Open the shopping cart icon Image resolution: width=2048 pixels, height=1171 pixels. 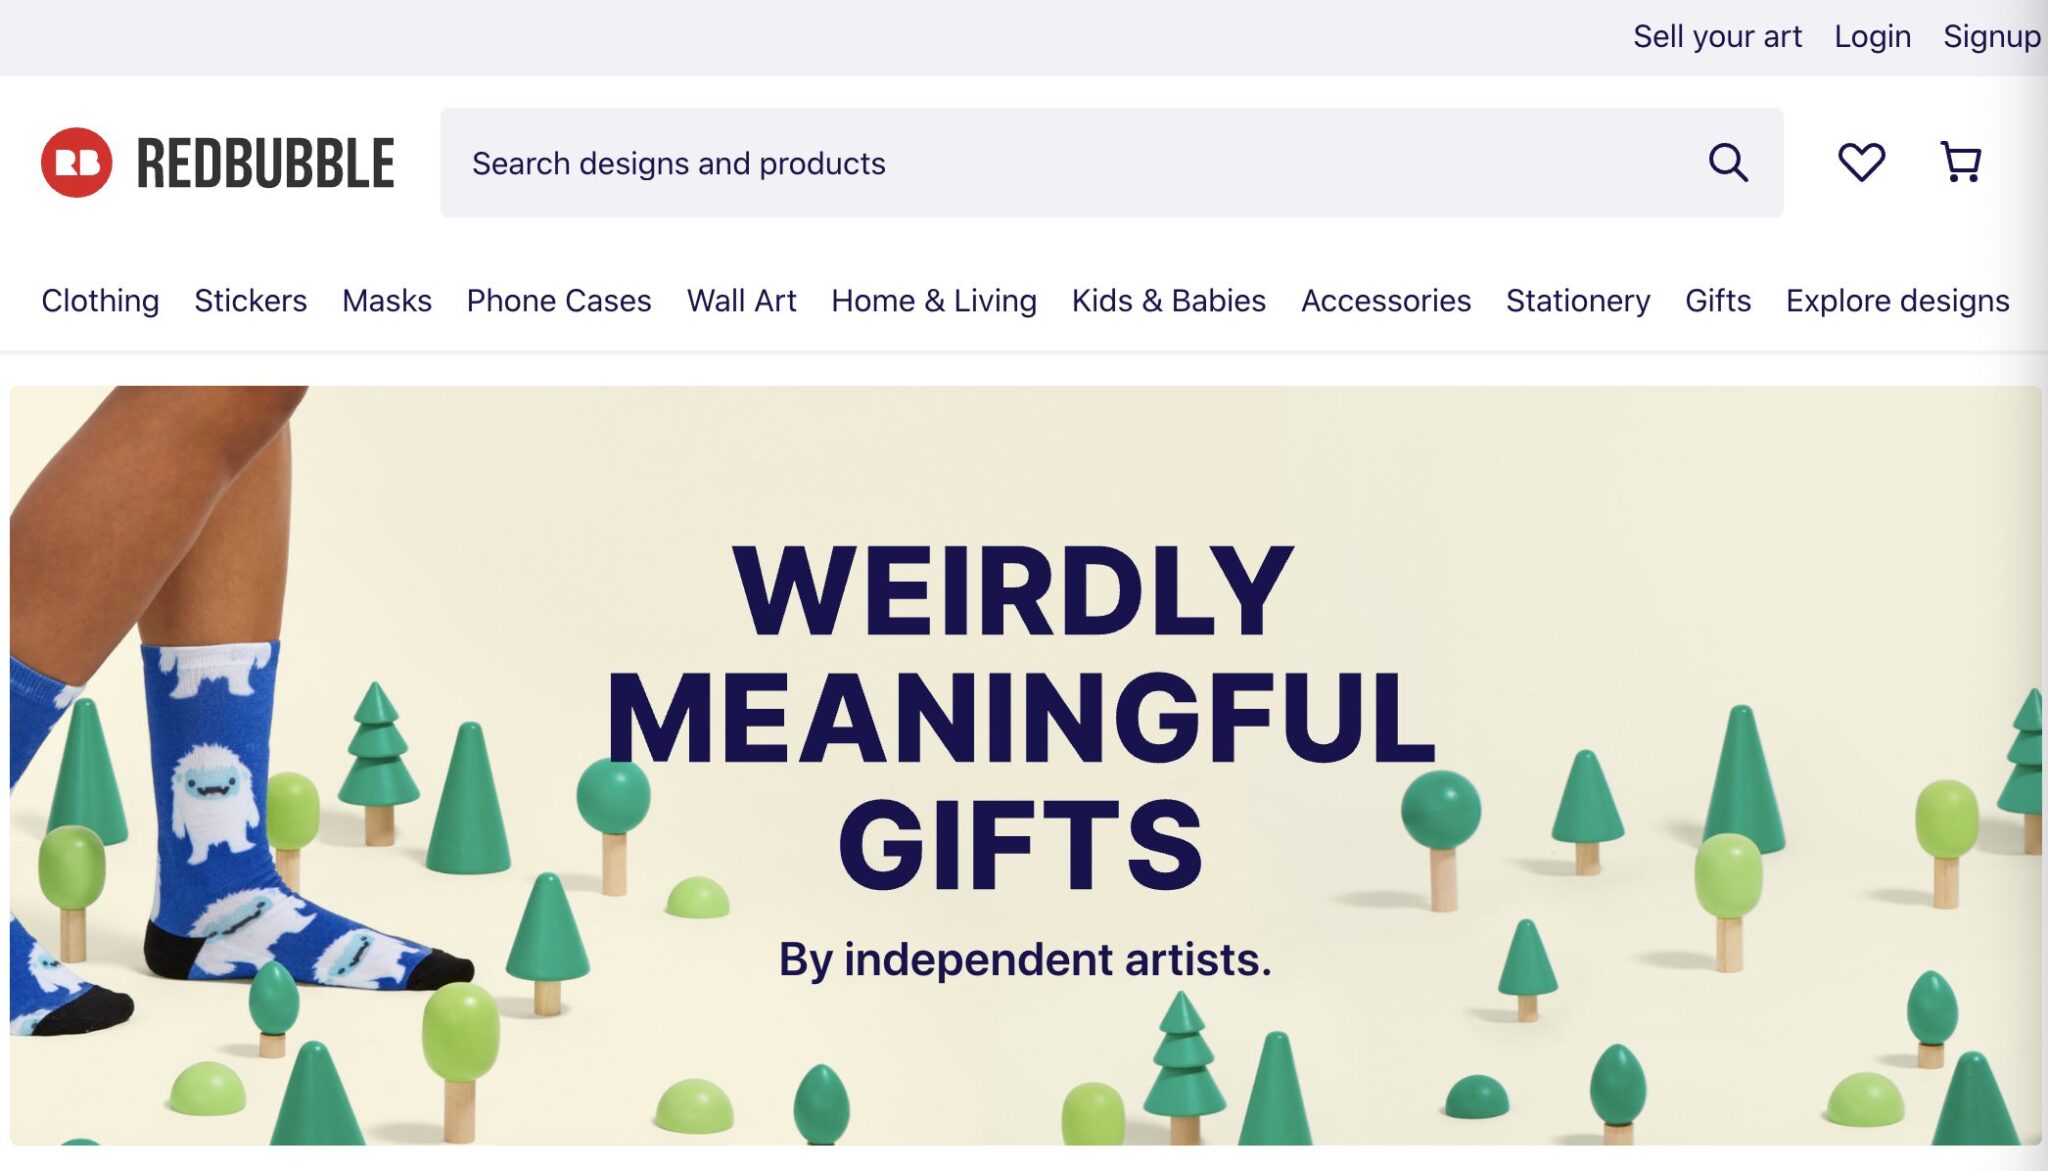1959,163
